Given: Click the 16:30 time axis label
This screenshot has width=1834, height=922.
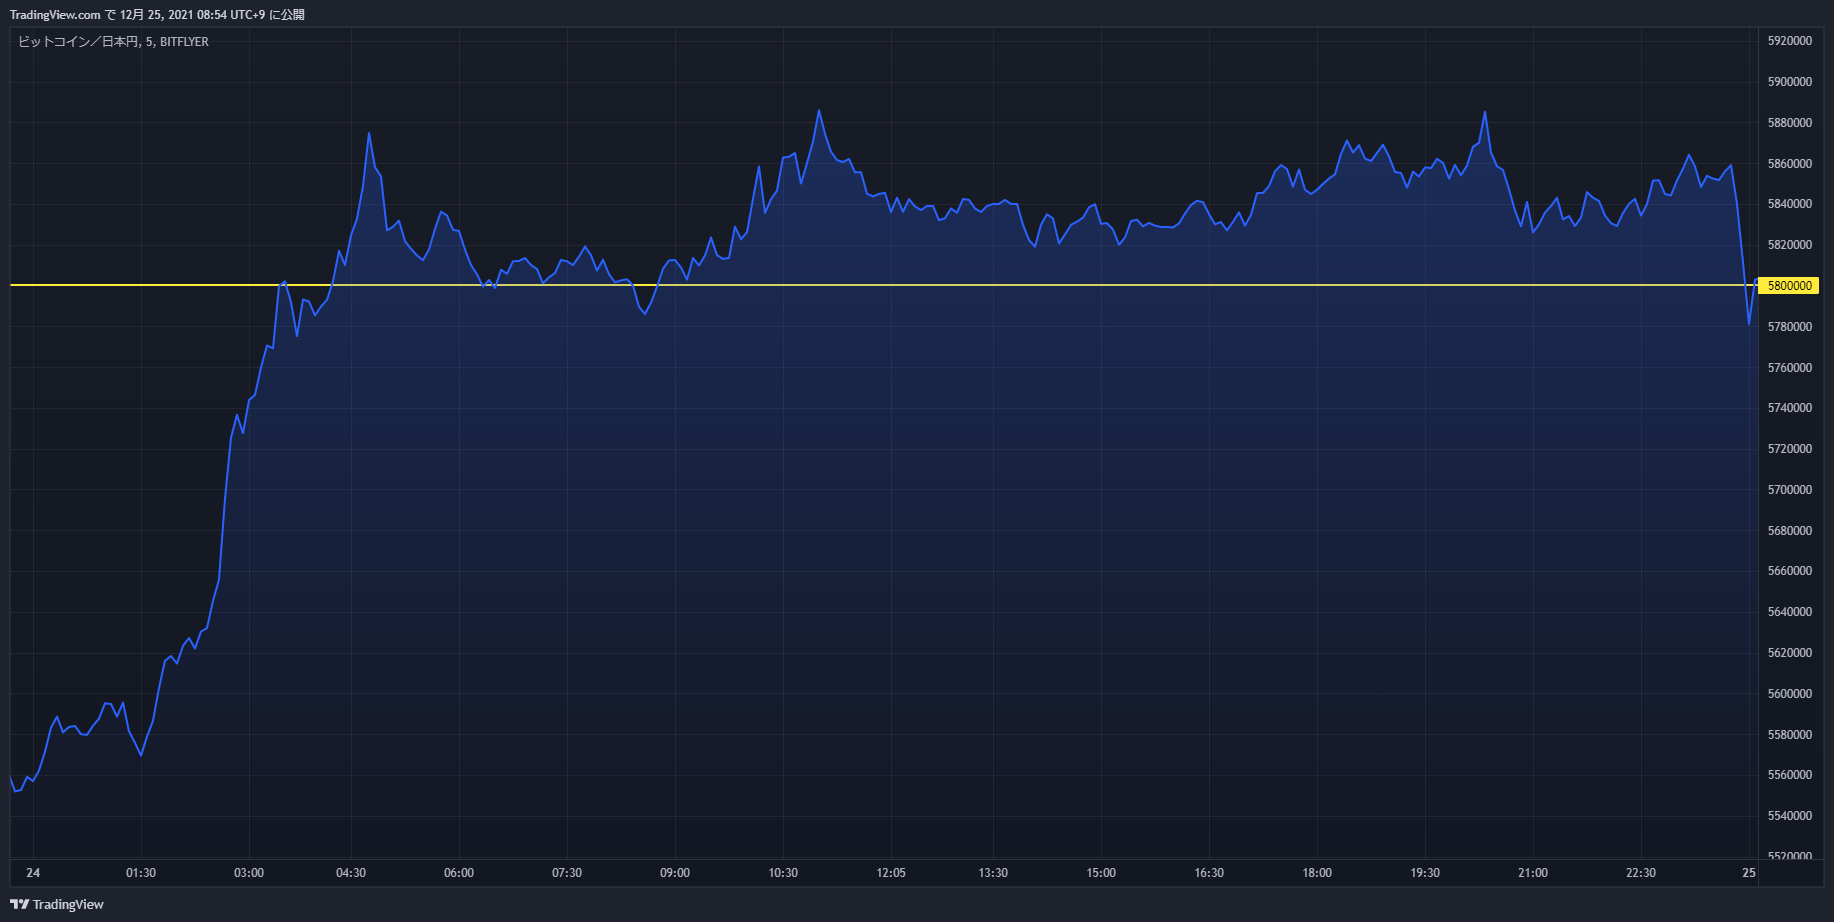Looking at the screenshot, I should coord(1209,873).
